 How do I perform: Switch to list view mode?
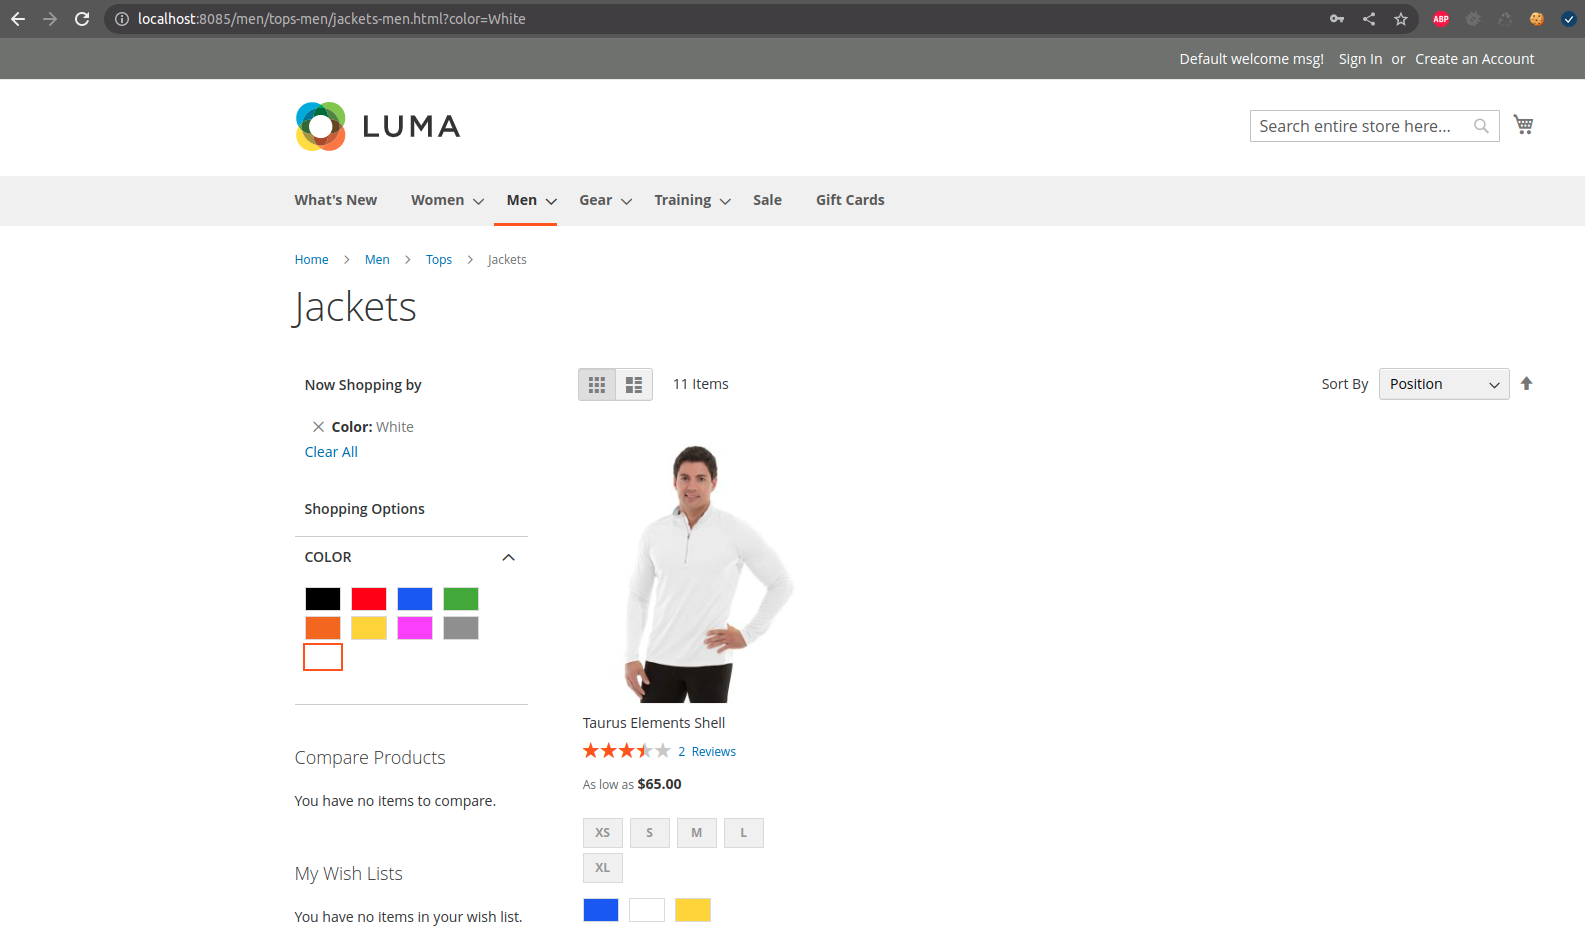[634, 385]
